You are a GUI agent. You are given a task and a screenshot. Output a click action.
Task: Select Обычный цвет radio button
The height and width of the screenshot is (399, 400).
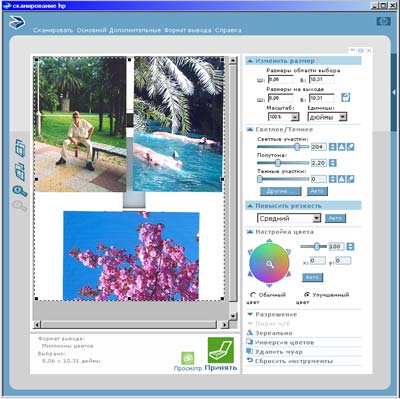[x=253, y=295]
